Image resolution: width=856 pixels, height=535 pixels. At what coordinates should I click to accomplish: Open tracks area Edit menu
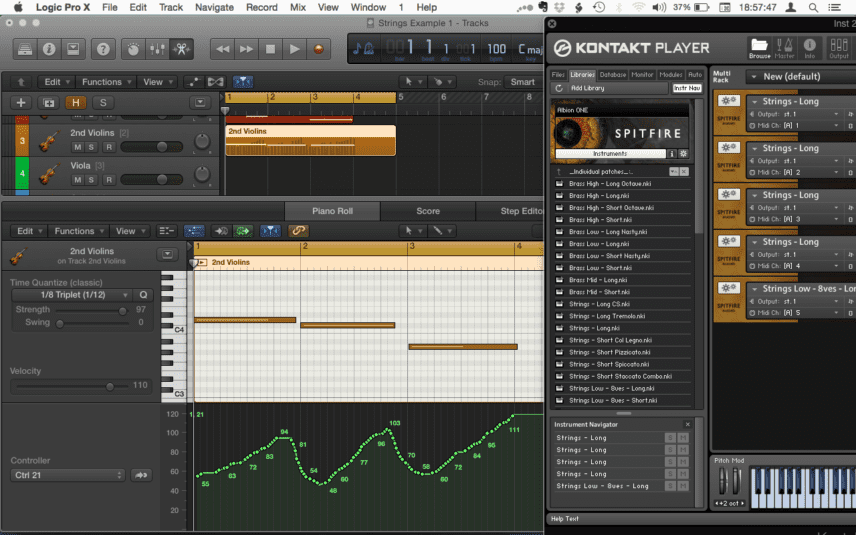click(x=56, y=82)
